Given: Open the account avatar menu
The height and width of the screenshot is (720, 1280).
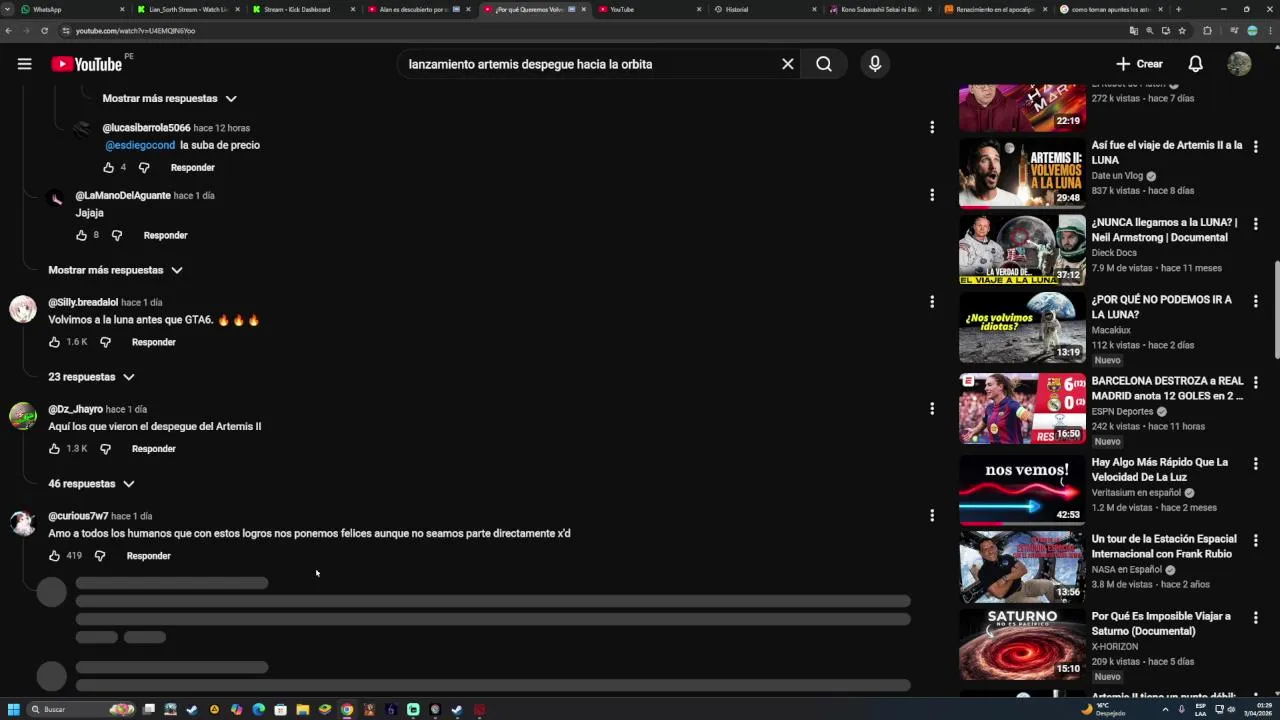Looking at the screenshot, I should tap(1239, 64).
